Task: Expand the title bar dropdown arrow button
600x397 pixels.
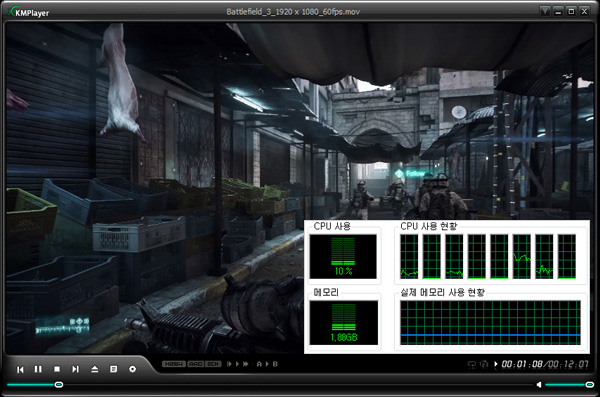Action: point(545,11)
